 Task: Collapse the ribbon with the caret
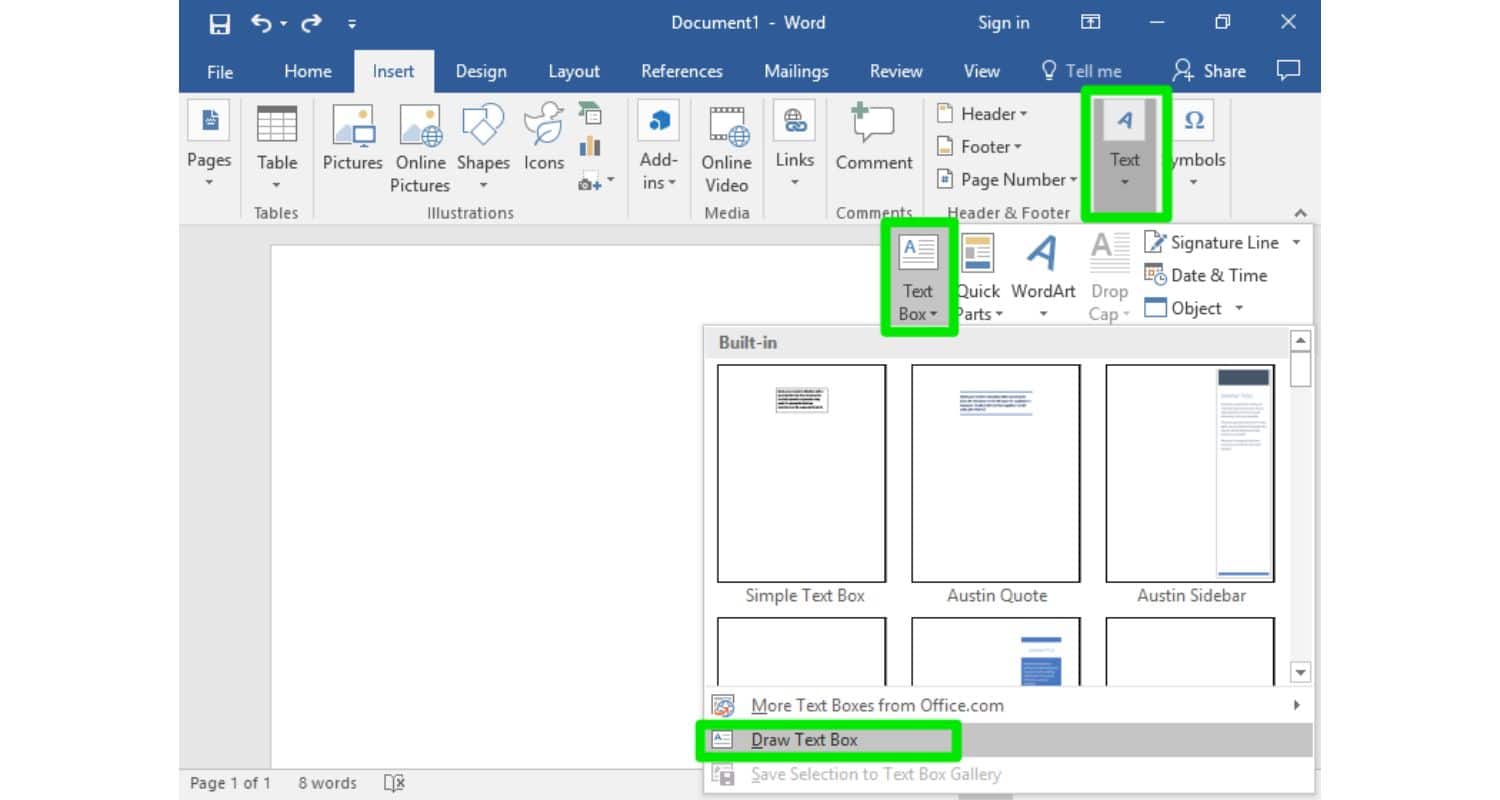click(1300, 213)
